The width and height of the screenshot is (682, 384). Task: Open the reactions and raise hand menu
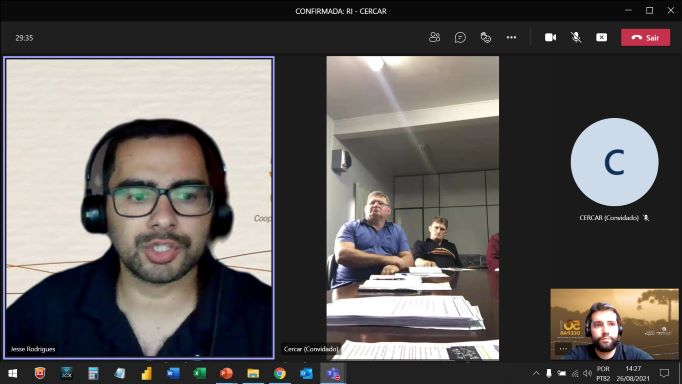tap(485, 37)
